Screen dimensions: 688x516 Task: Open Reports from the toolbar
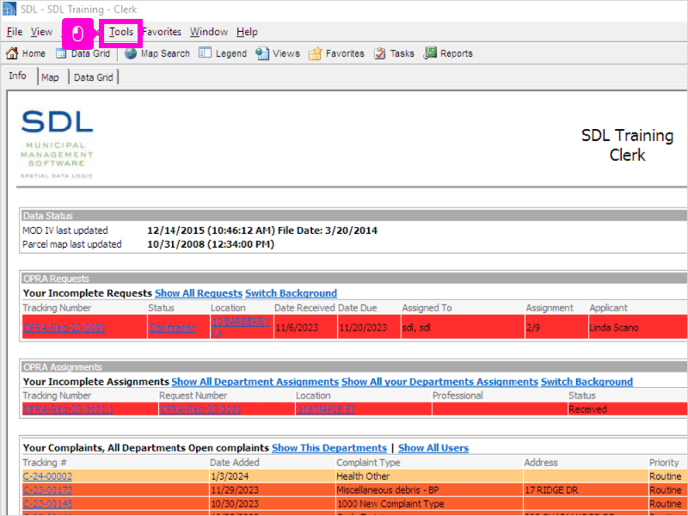click(448, 54)
